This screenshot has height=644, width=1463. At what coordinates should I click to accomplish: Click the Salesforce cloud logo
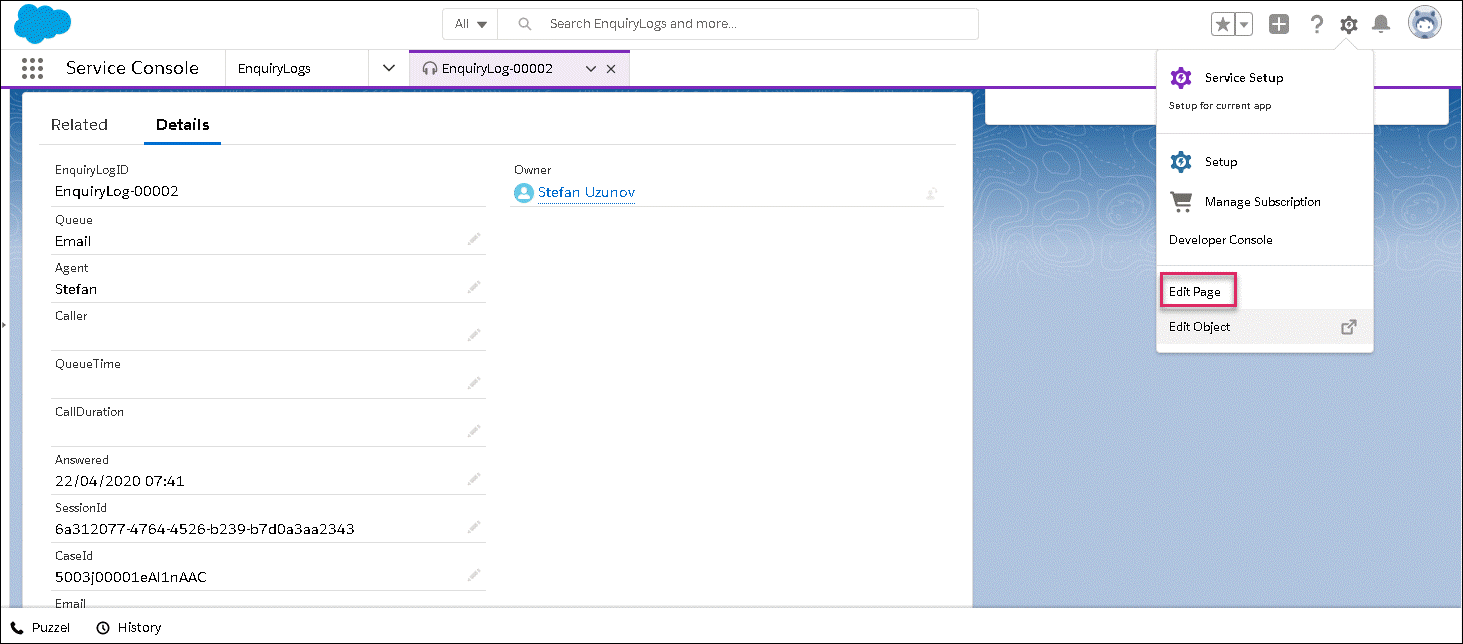pos(43,24)
